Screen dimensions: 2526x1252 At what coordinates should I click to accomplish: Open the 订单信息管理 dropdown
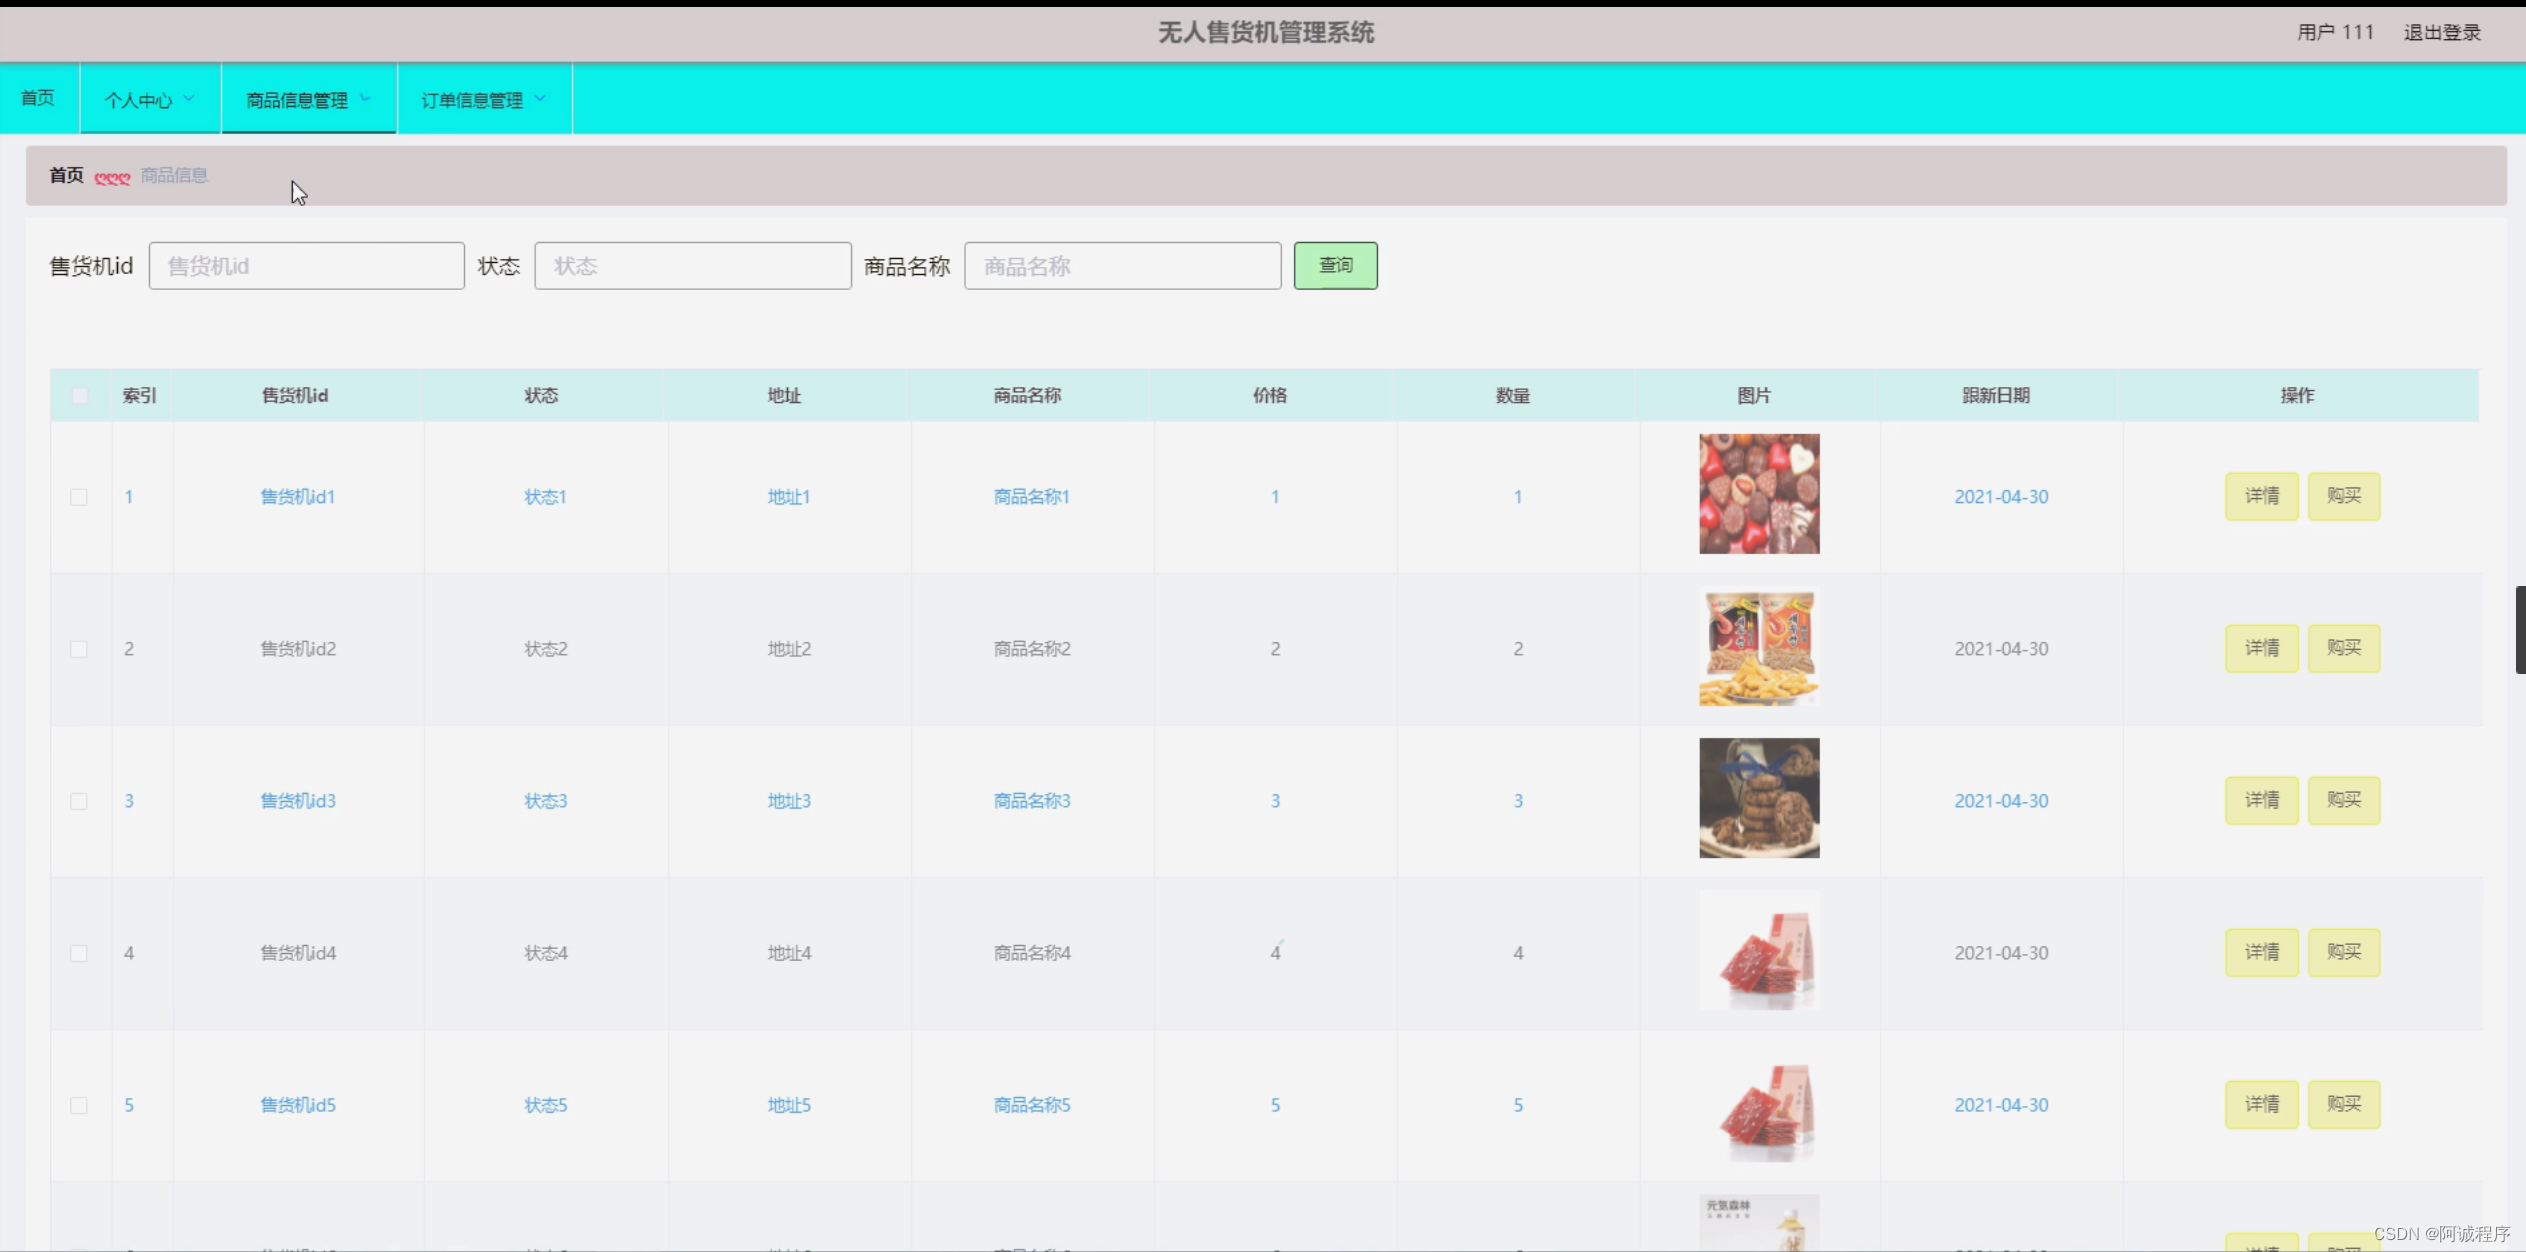483,100
